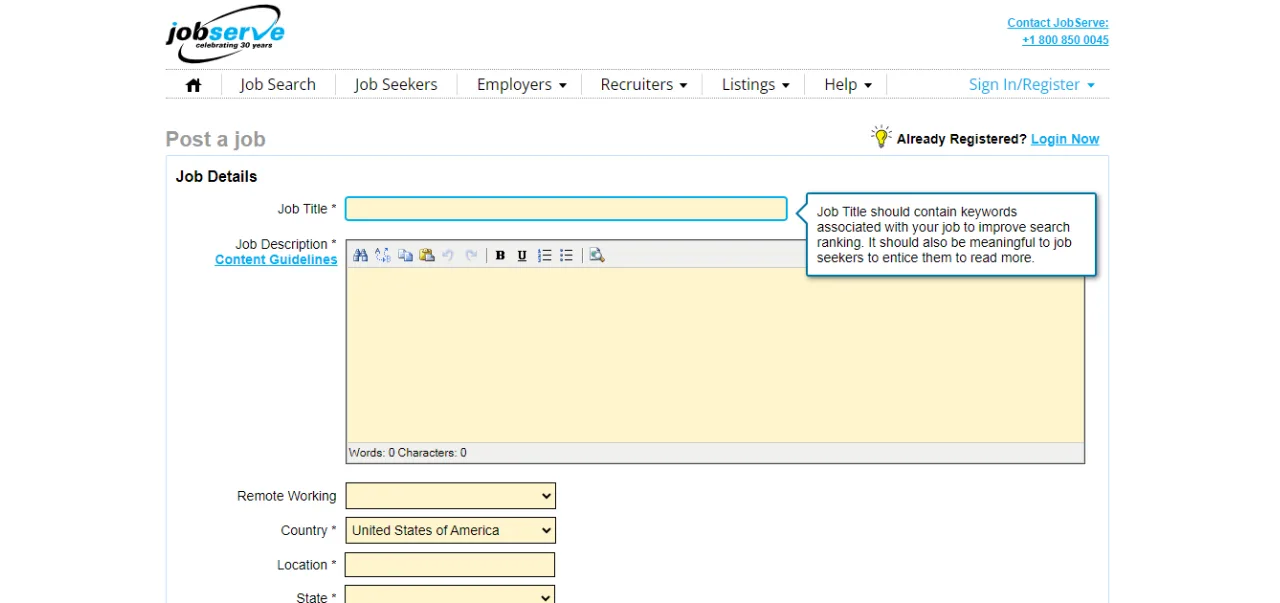The image size is (1280, 603).
Task: Click the Login Now link
Action: [x=1065, y=139]
